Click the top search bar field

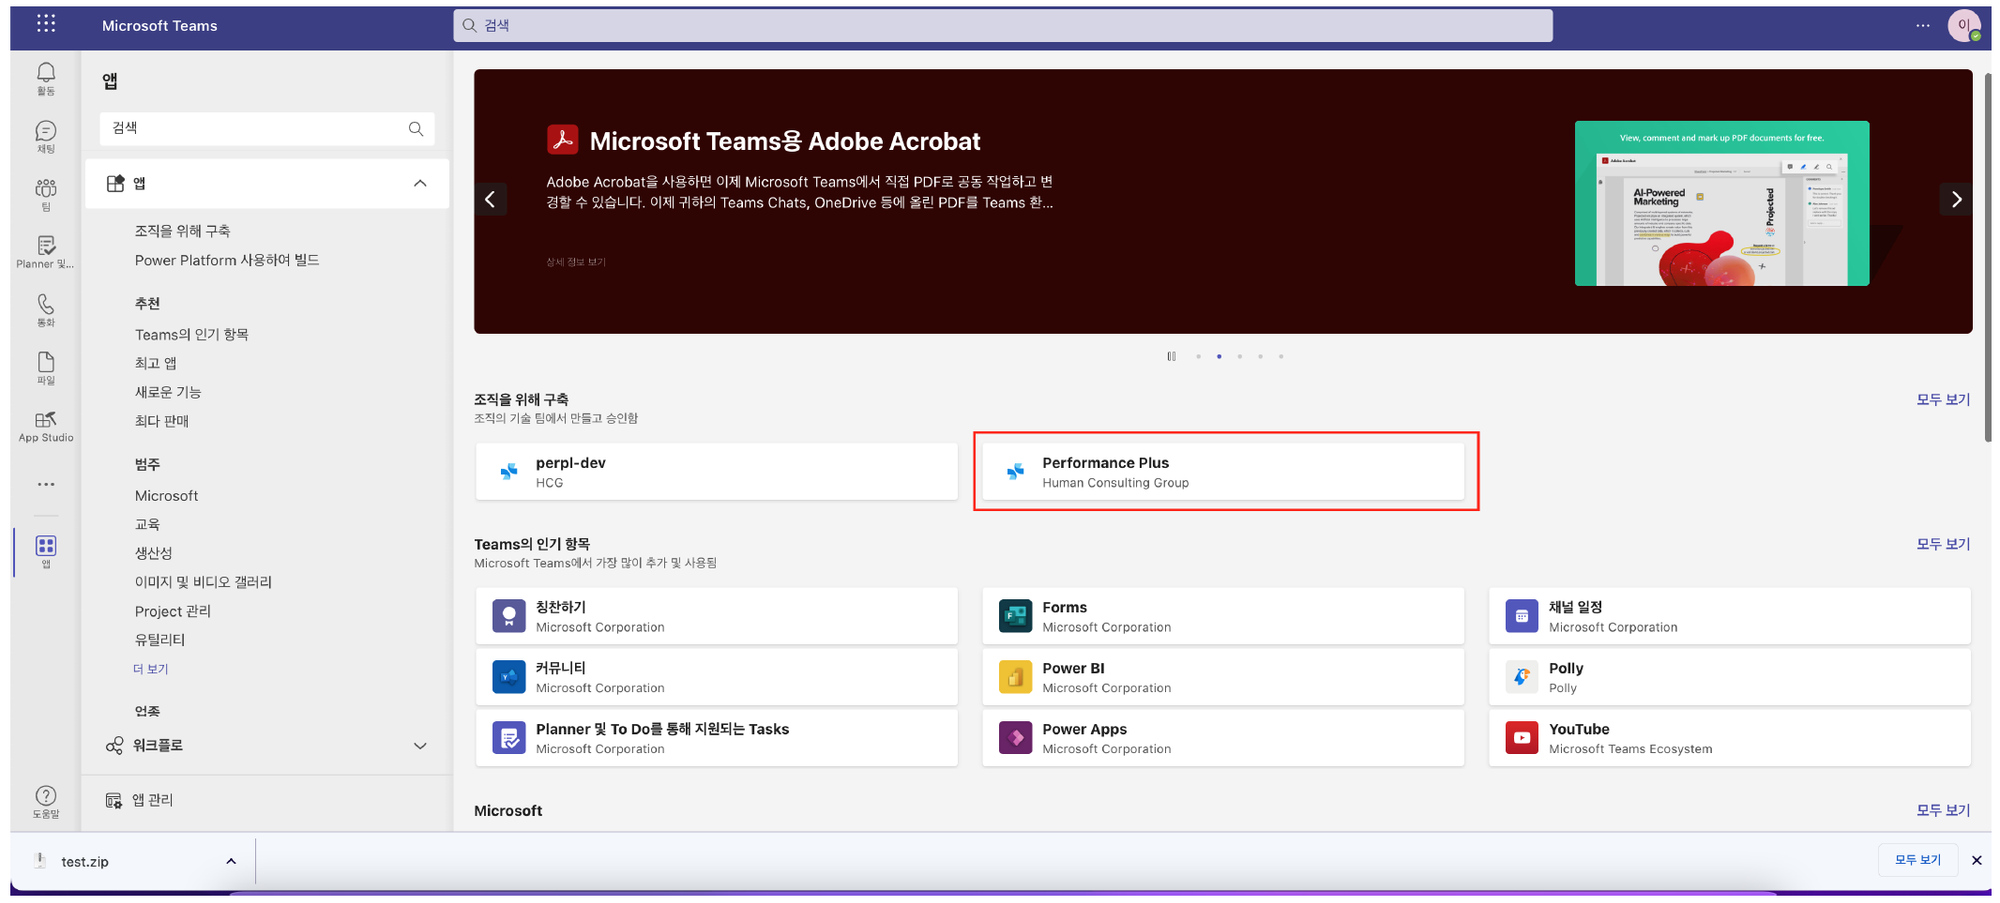tap(1002, 25)
